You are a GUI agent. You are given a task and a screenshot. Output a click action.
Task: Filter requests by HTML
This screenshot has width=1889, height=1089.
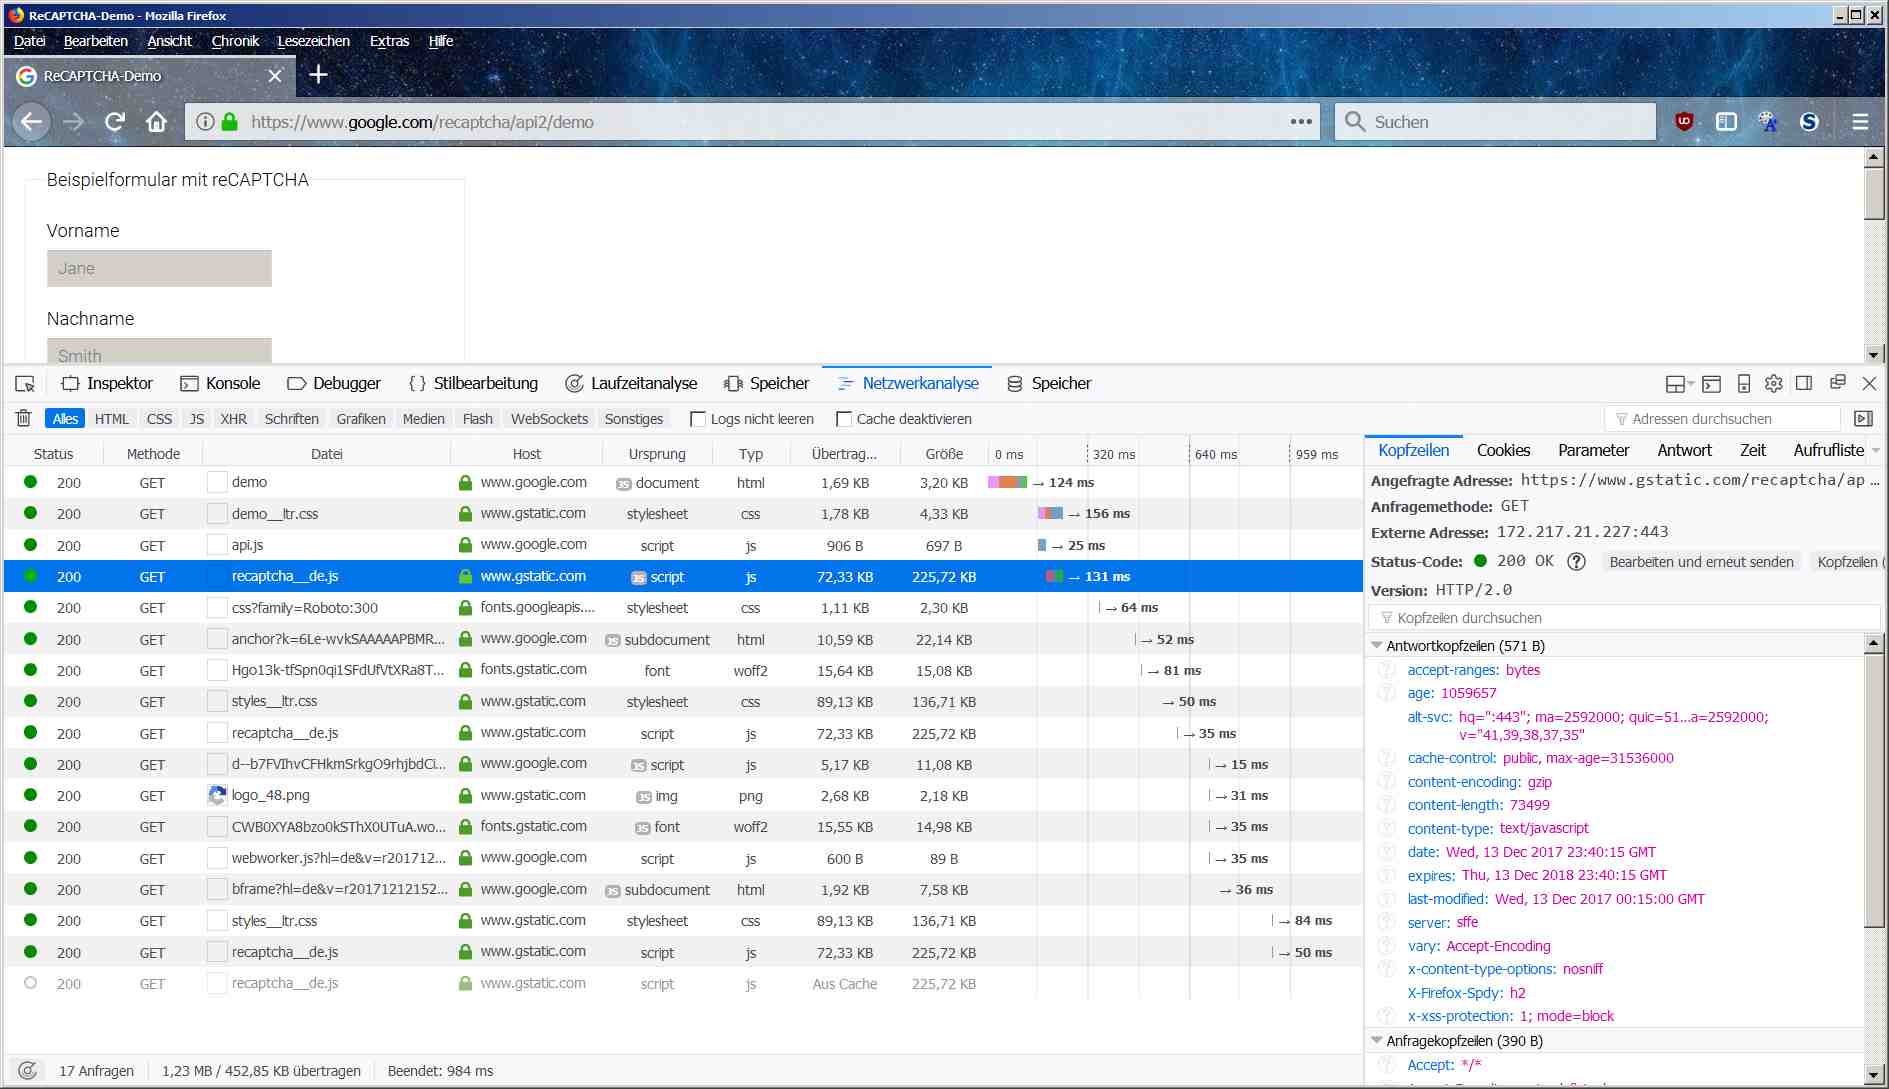coord(112,419)
